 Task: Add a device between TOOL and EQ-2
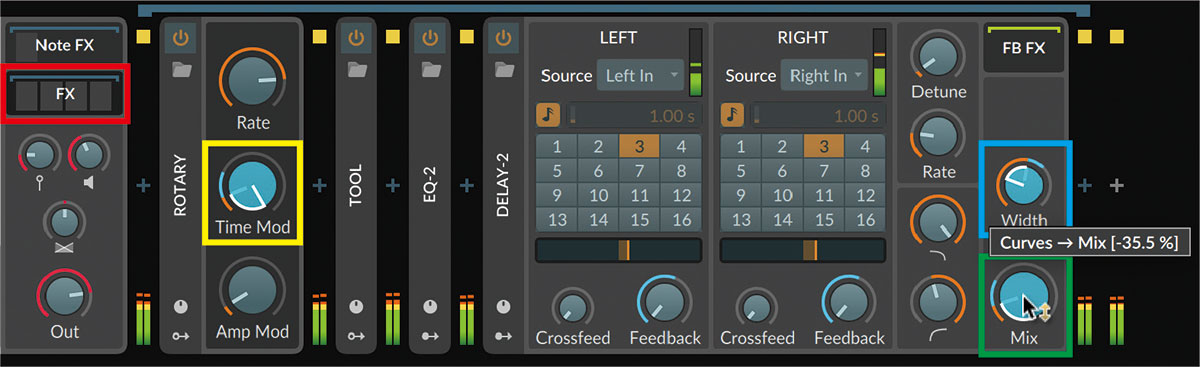(392, 185)
